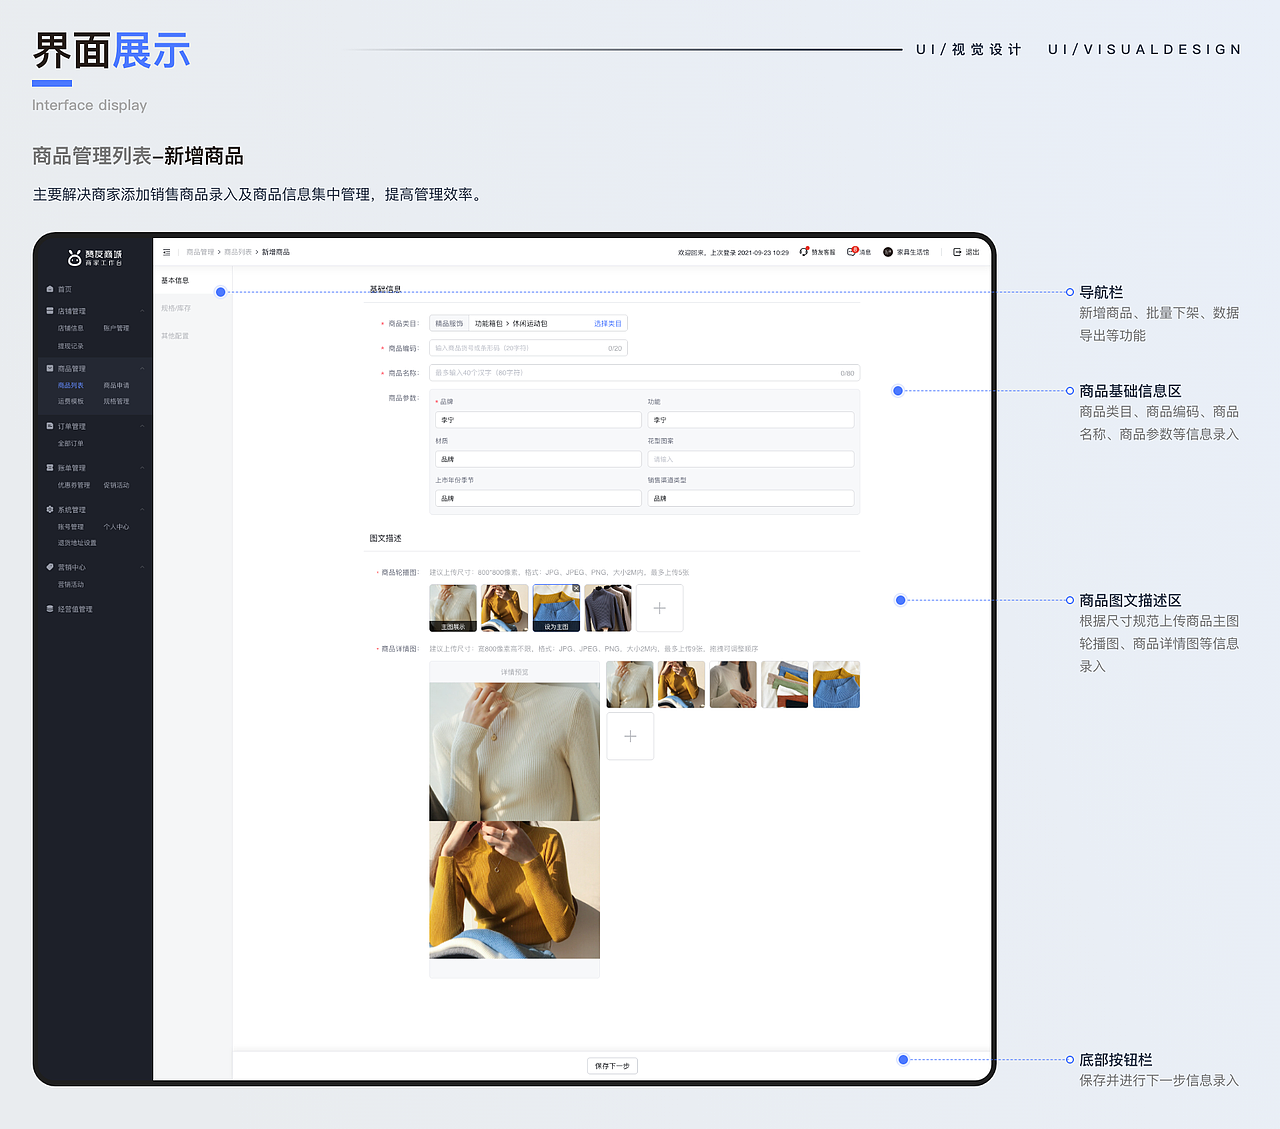This screenshot has height=1129, width=1280.
Task: Click the 经营值管理 stack icon
Action: pyautogui.click(x=50, y=609)
